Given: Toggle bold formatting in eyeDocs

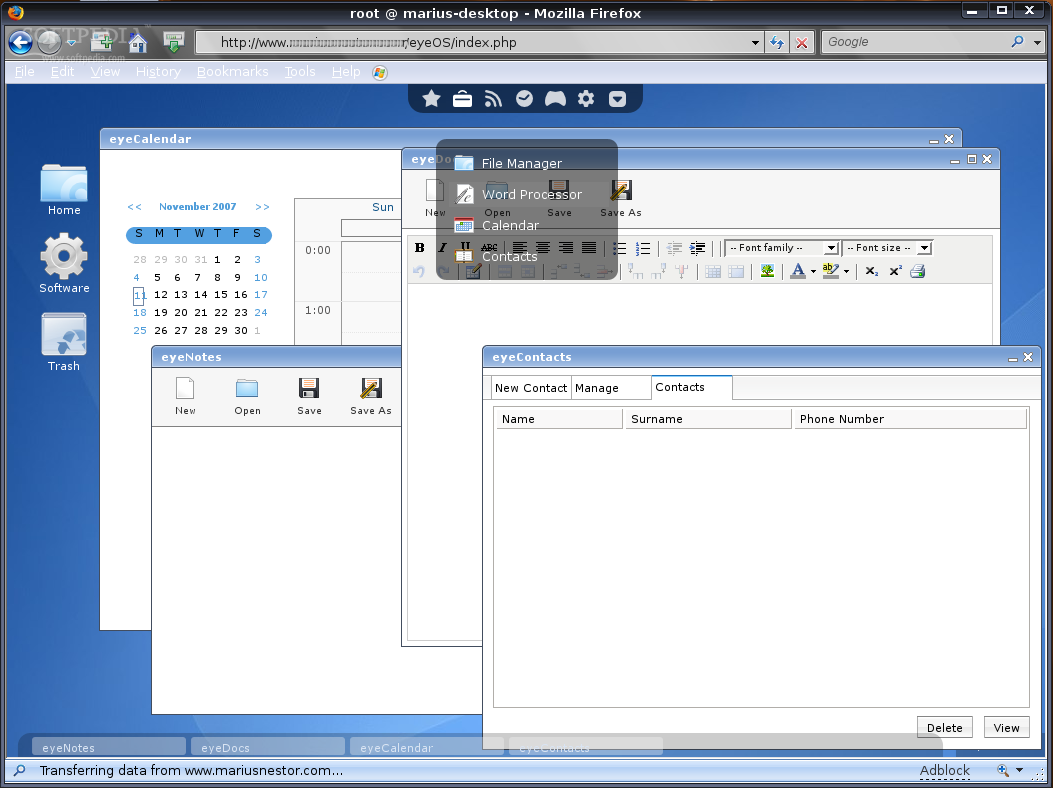Looking at the screenshot, I should [420, 248].
